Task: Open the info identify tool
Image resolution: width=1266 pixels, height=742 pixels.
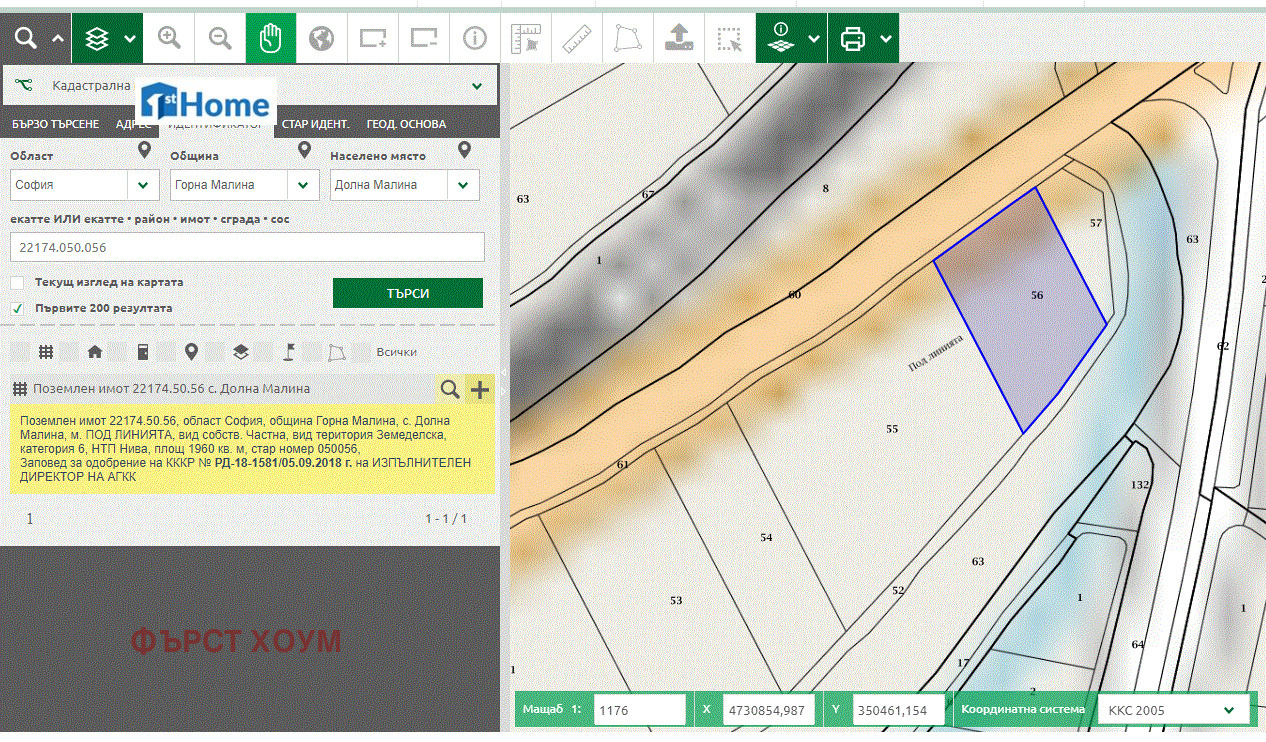Action: (x=474, y=39)
